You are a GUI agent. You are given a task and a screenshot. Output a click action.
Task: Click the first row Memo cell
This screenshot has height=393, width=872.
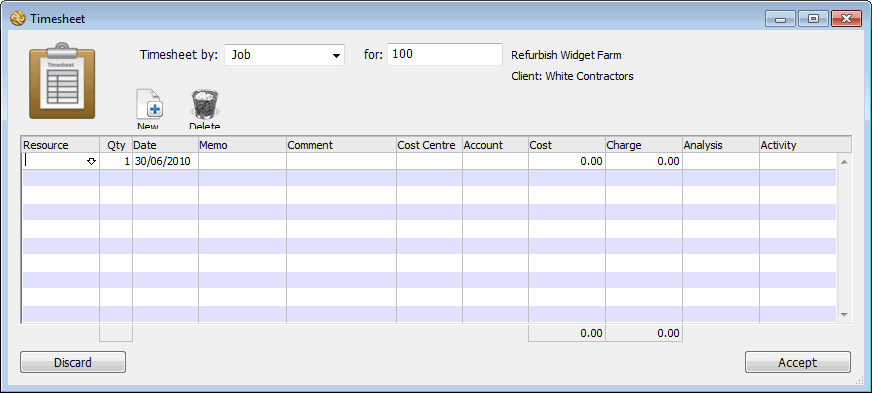point(242,162)
